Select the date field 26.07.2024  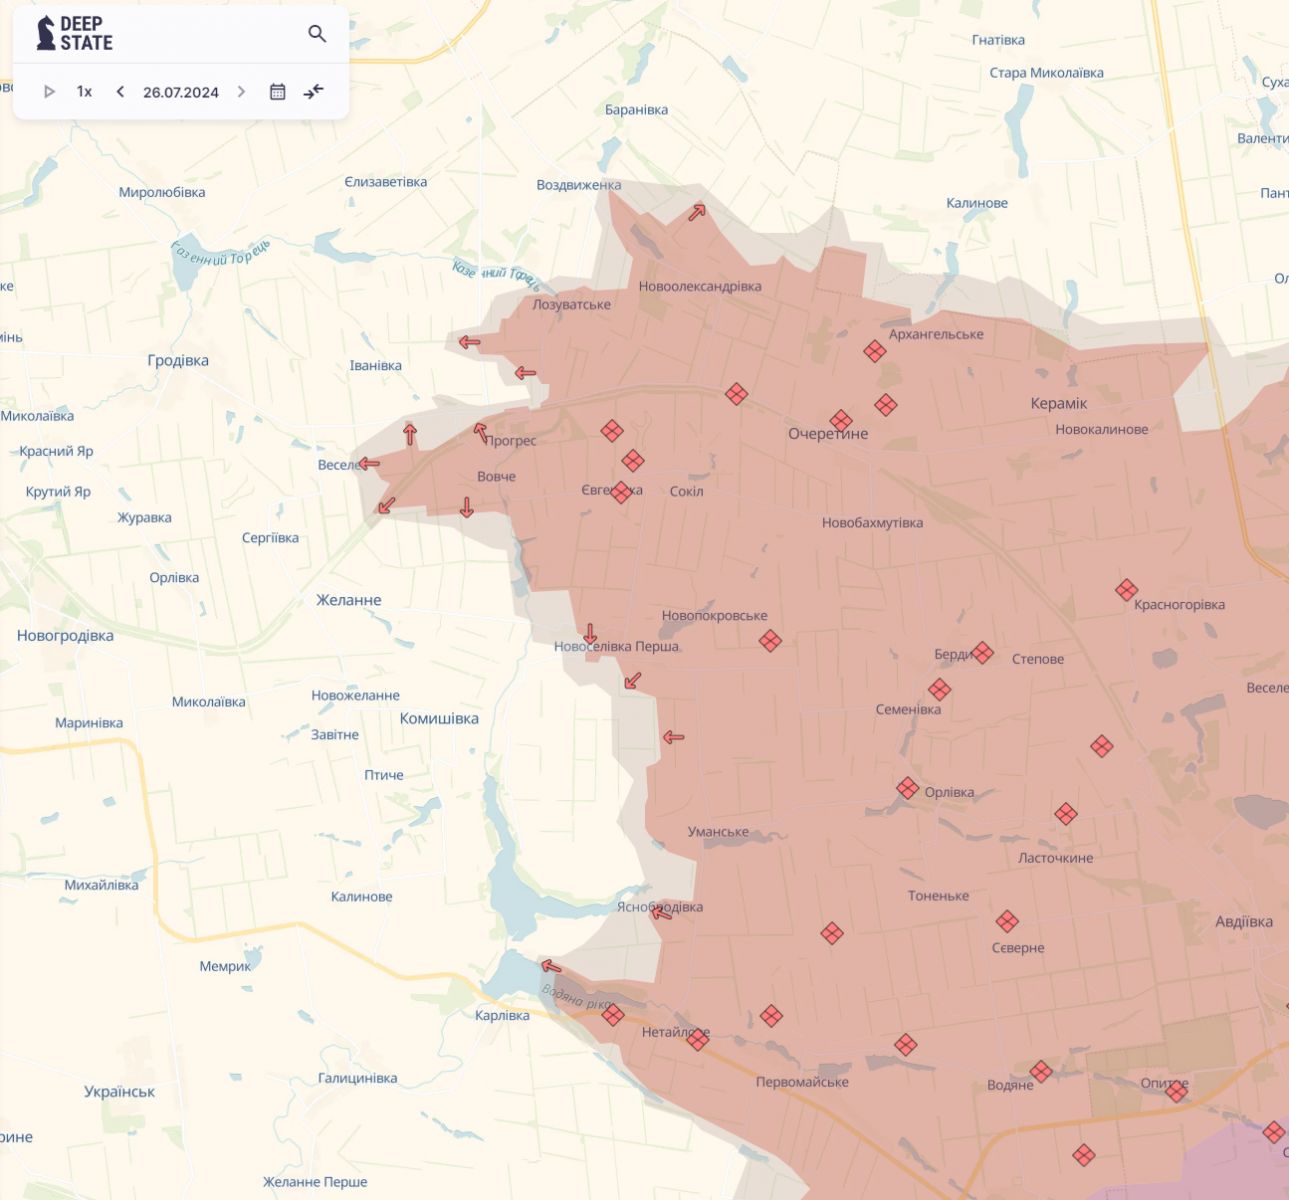pyautogui.click(x=181, y=92)
